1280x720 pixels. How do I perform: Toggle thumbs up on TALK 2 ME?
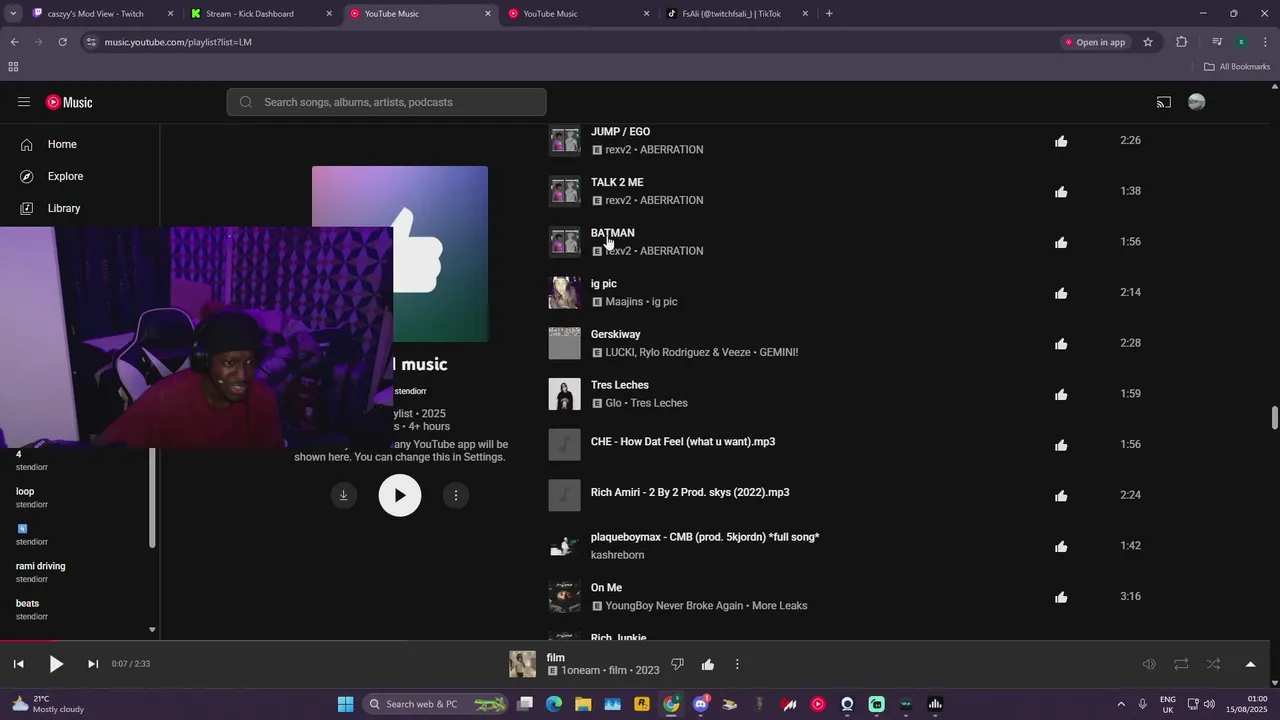pyautogui.click(x=1061, y=191)
